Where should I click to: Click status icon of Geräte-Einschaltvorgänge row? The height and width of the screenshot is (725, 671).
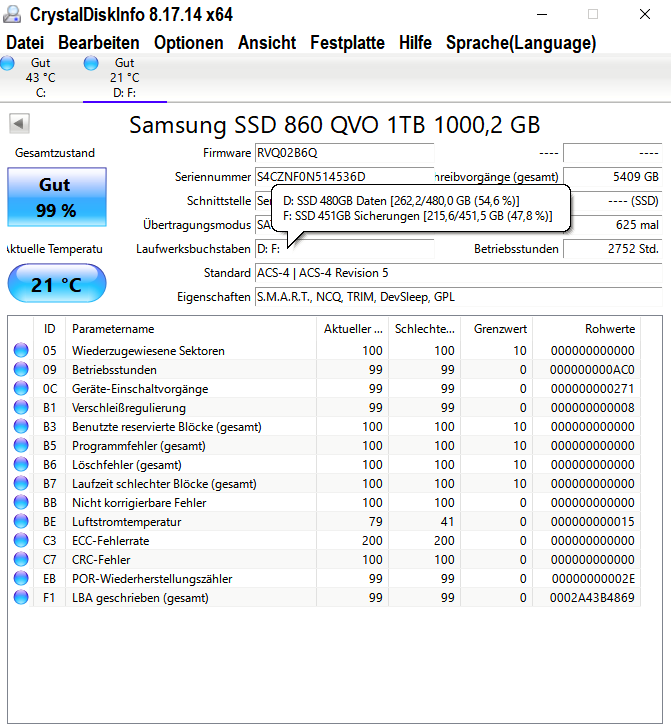[21, 388]
